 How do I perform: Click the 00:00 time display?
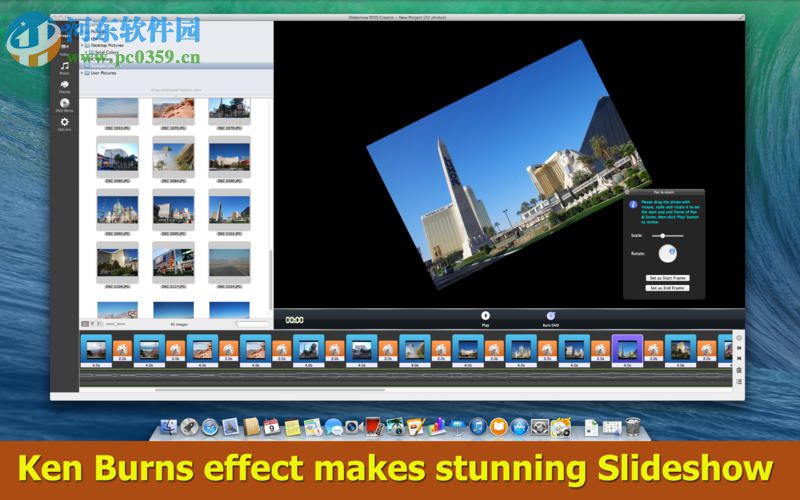pyautogui.click(x=294, y=320)
